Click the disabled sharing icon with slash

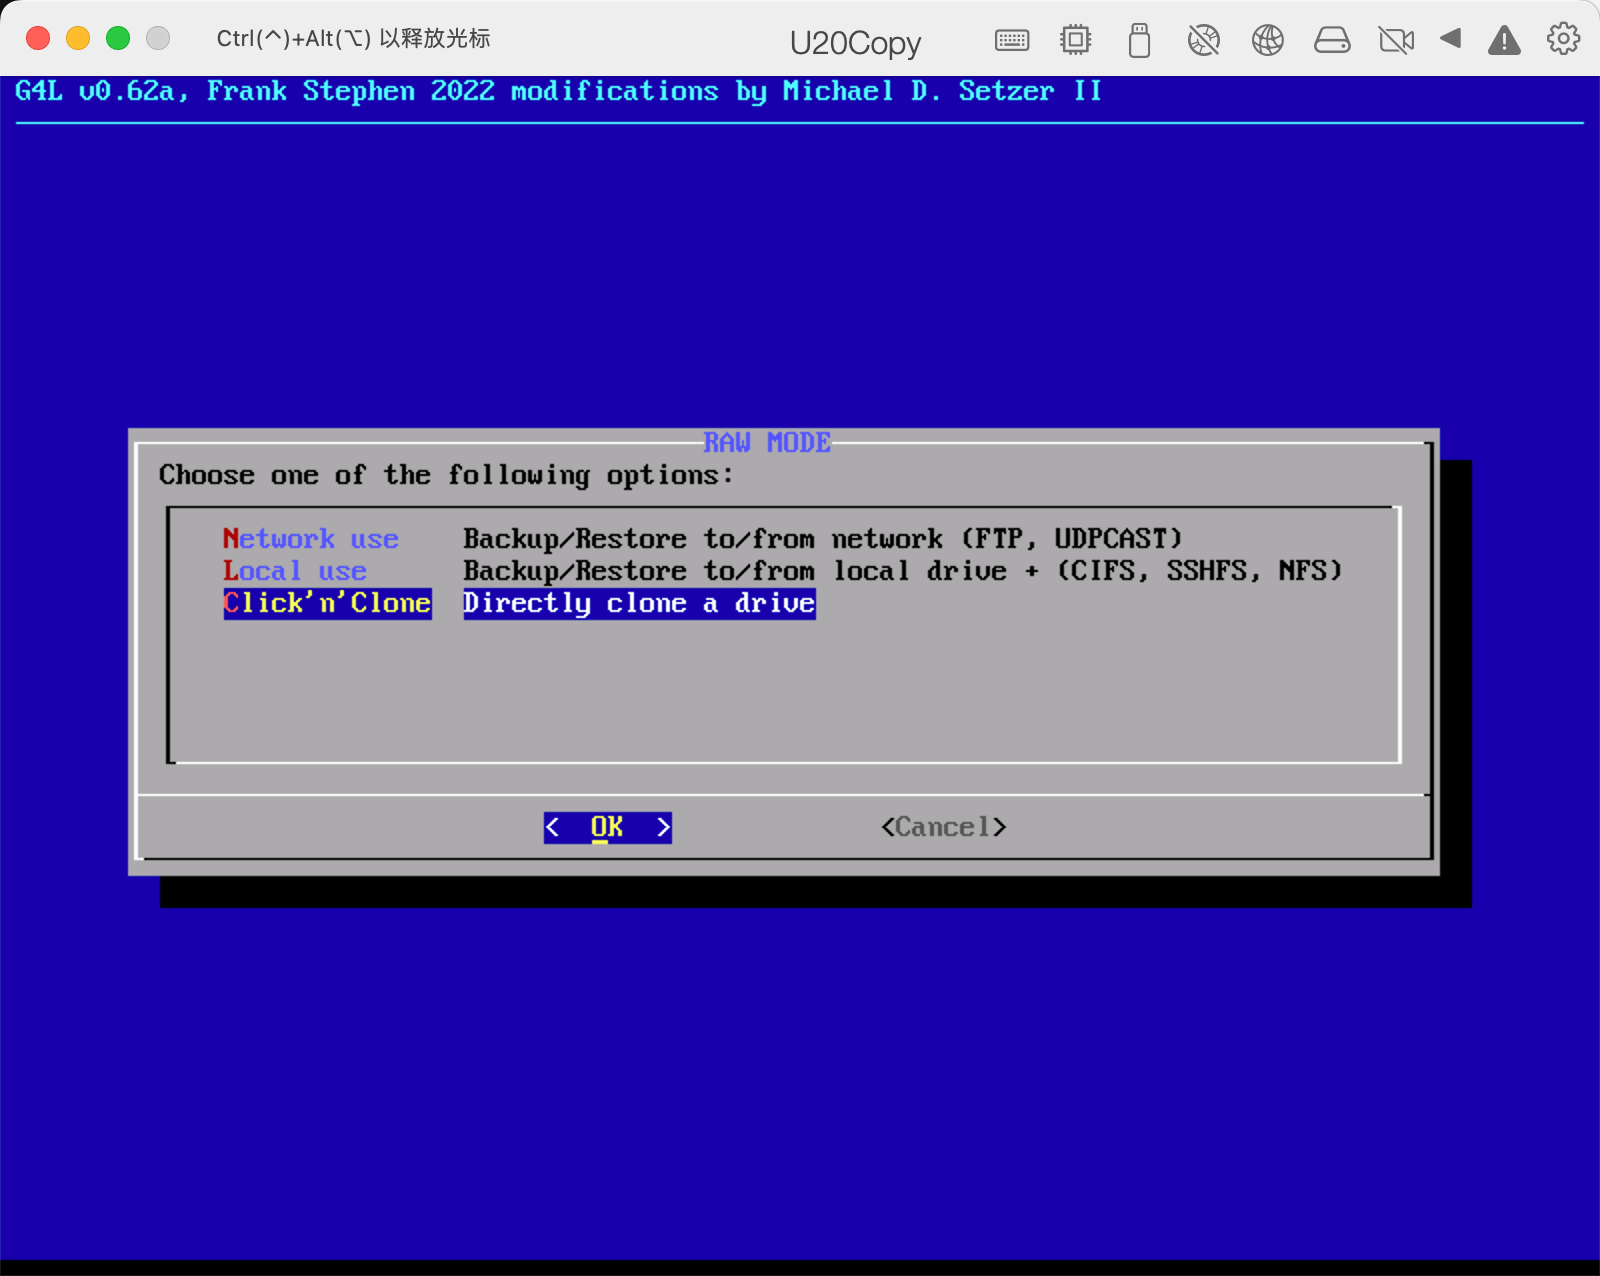(x=1203, y=39)
